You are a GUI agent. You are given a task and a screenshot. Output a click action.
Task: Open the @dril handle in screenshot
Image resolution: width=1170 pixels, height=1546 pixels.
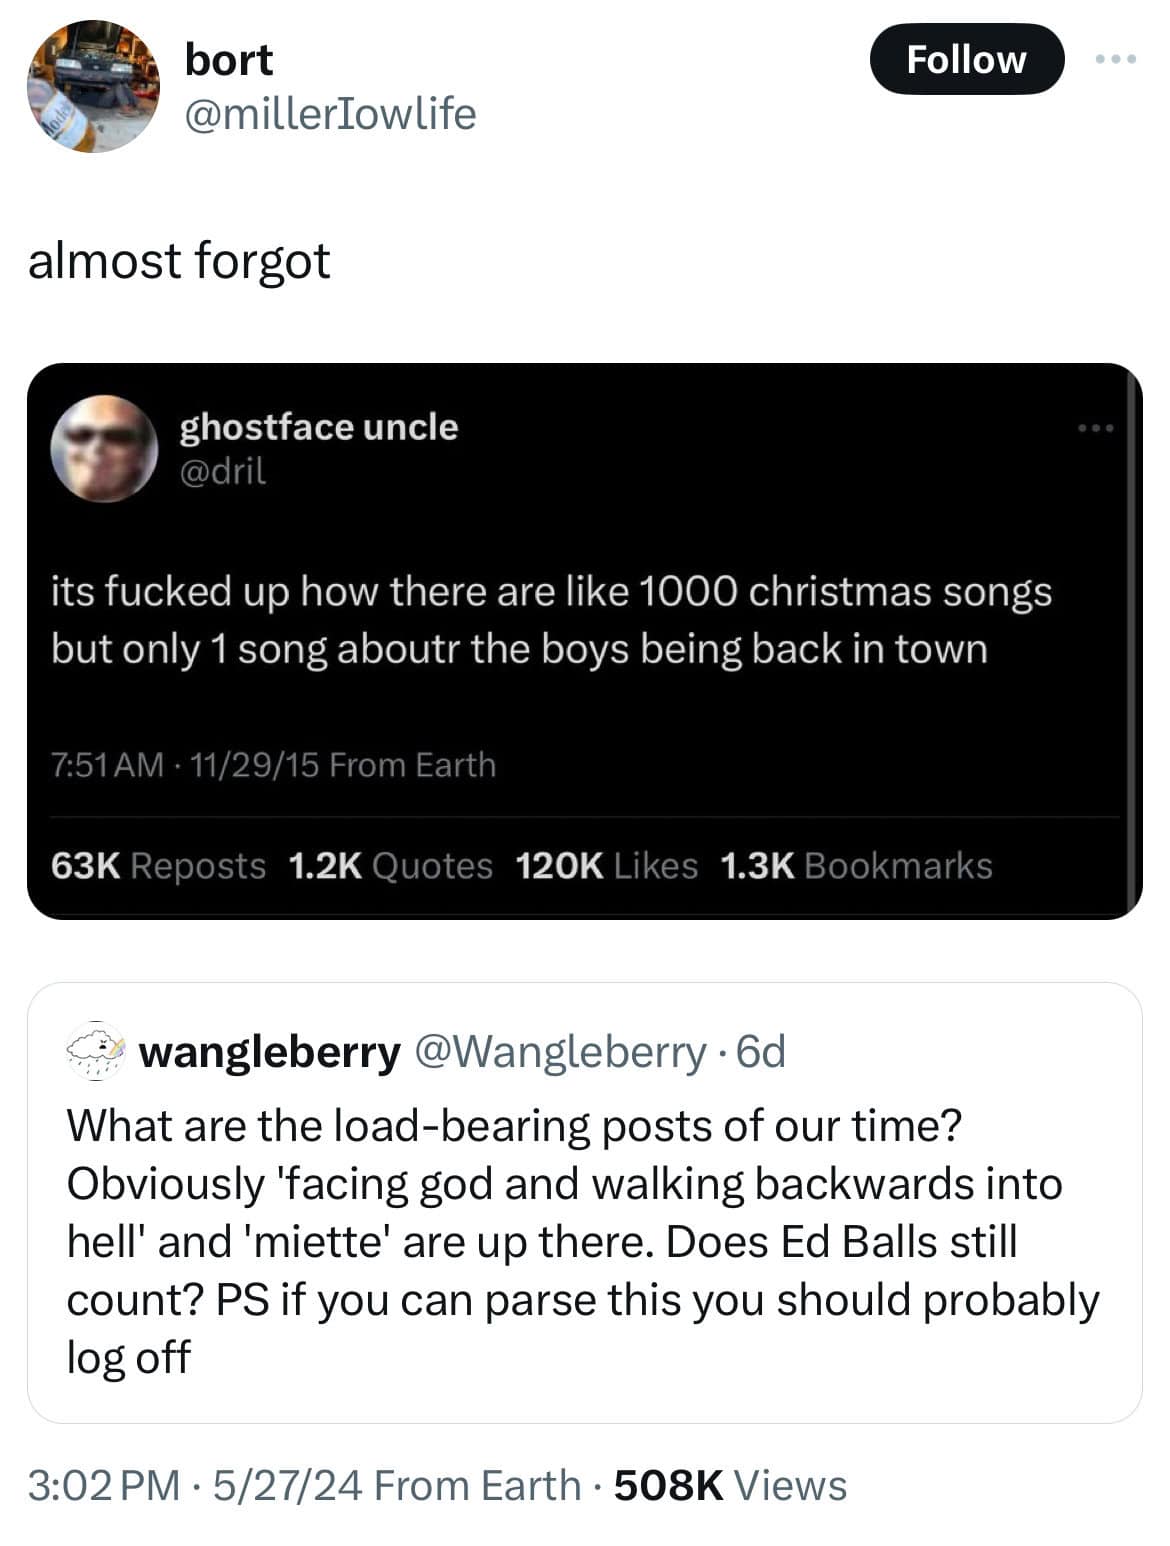point(223,471)
